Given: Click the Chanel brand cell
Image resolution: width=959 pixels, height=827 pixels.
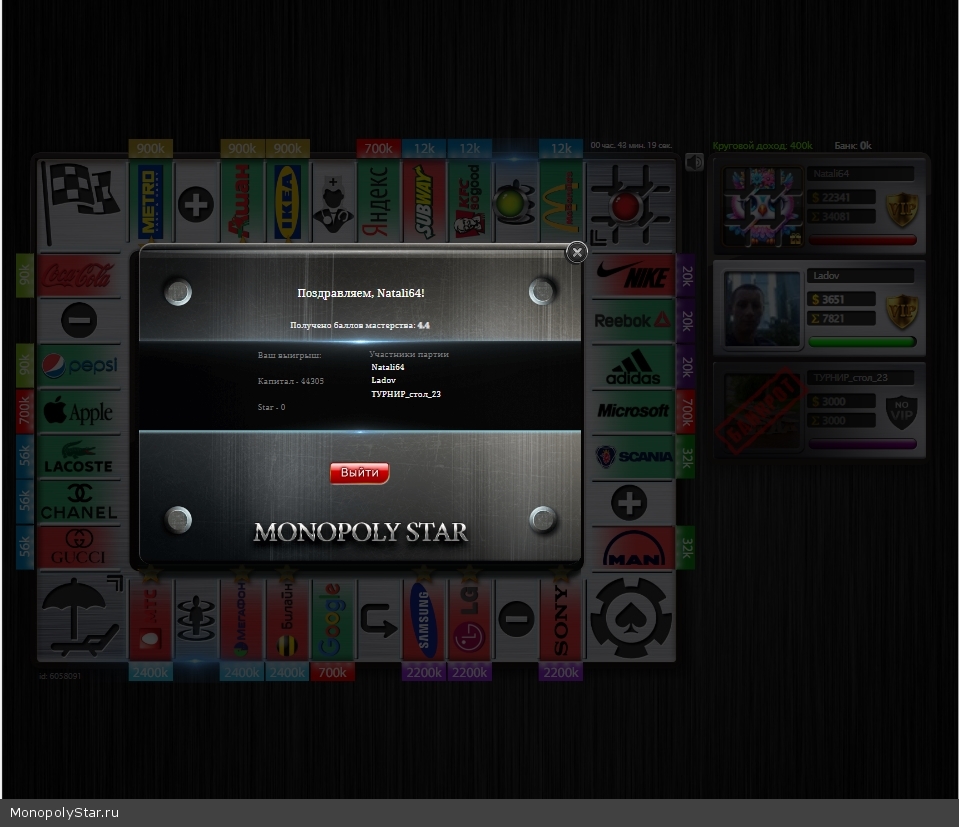Looking at the screenshot, I should [x=79, y=502].
